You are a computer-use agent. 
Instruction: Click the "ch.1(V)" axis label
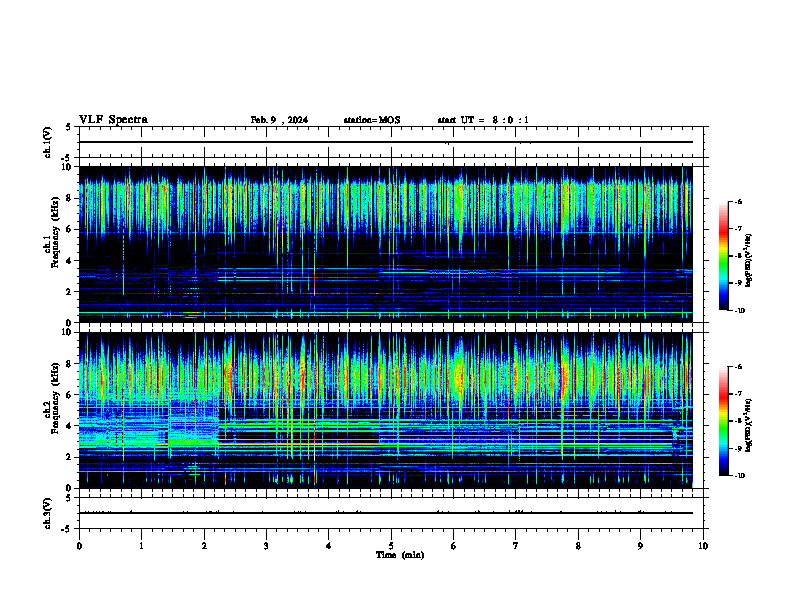coord(47,142)
